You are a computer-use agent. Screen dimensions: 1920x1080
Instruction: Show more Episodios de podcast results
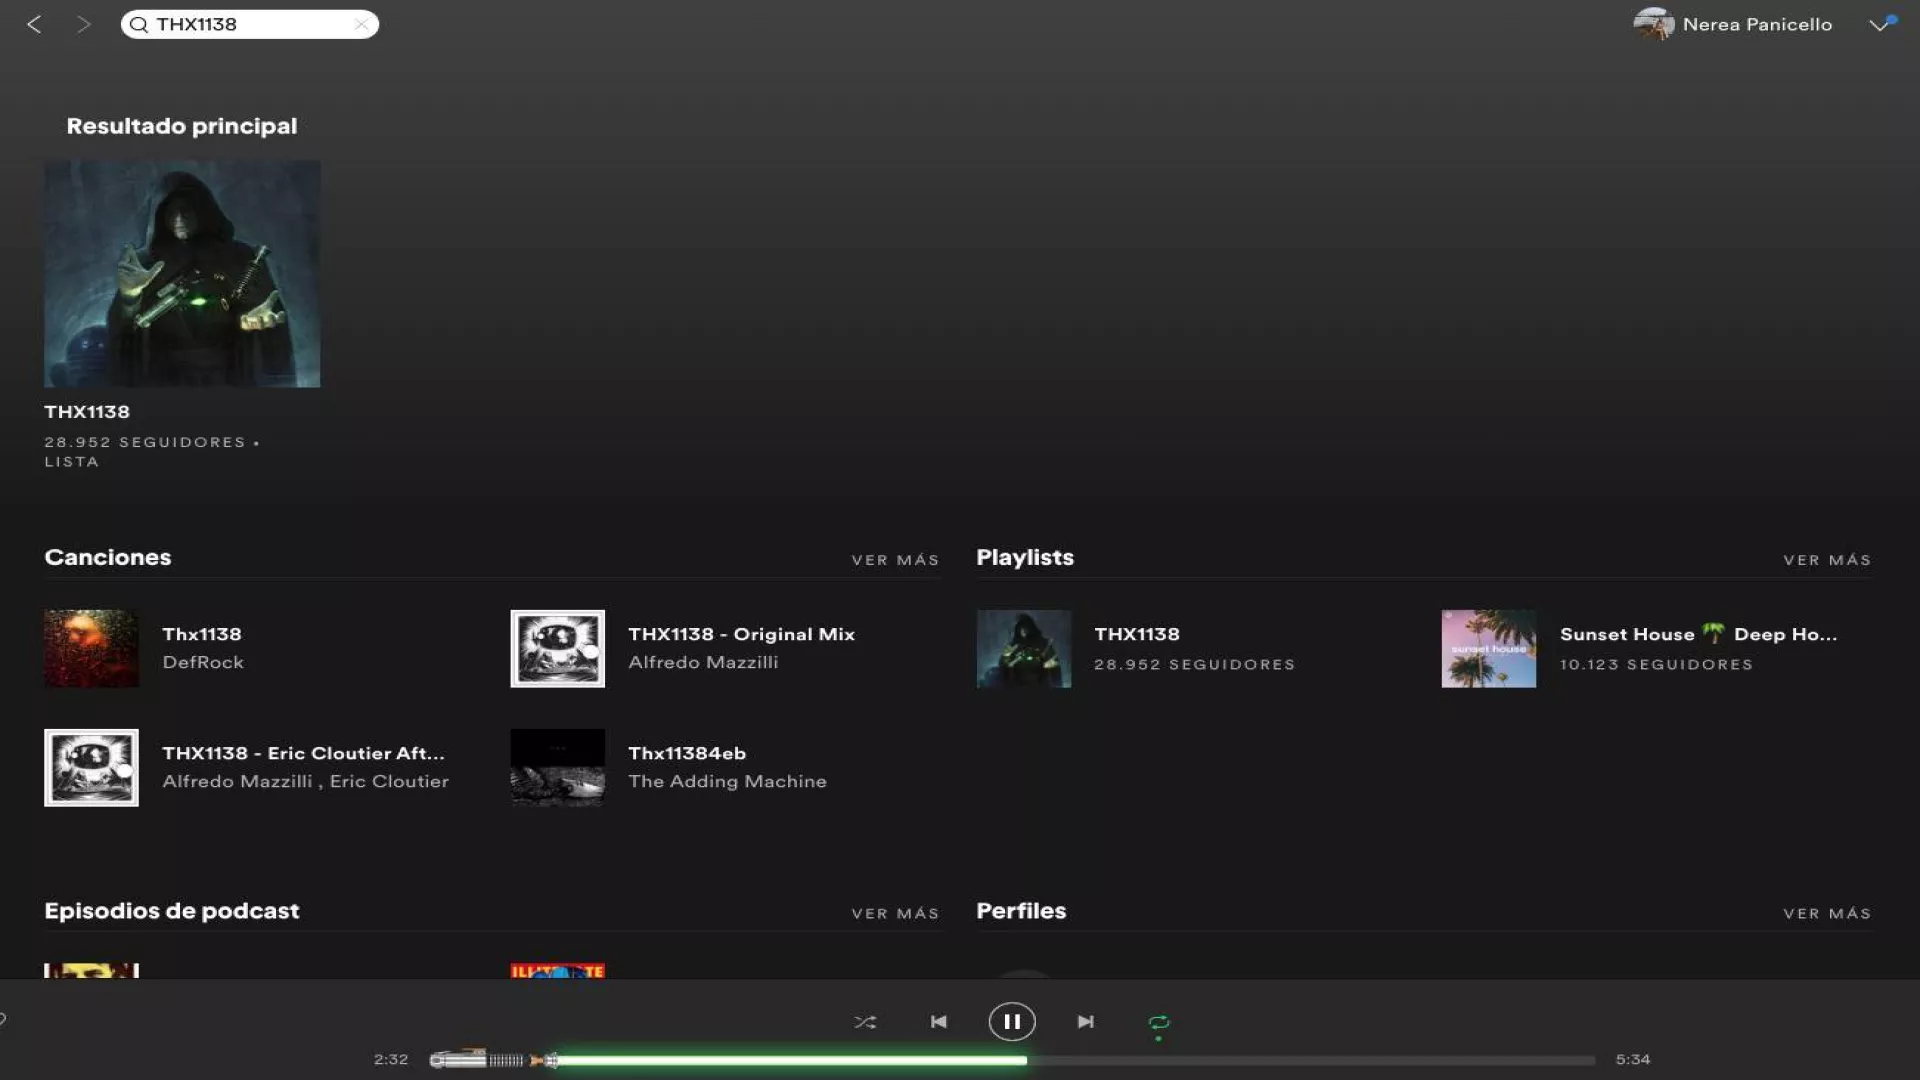pos(895,914)
